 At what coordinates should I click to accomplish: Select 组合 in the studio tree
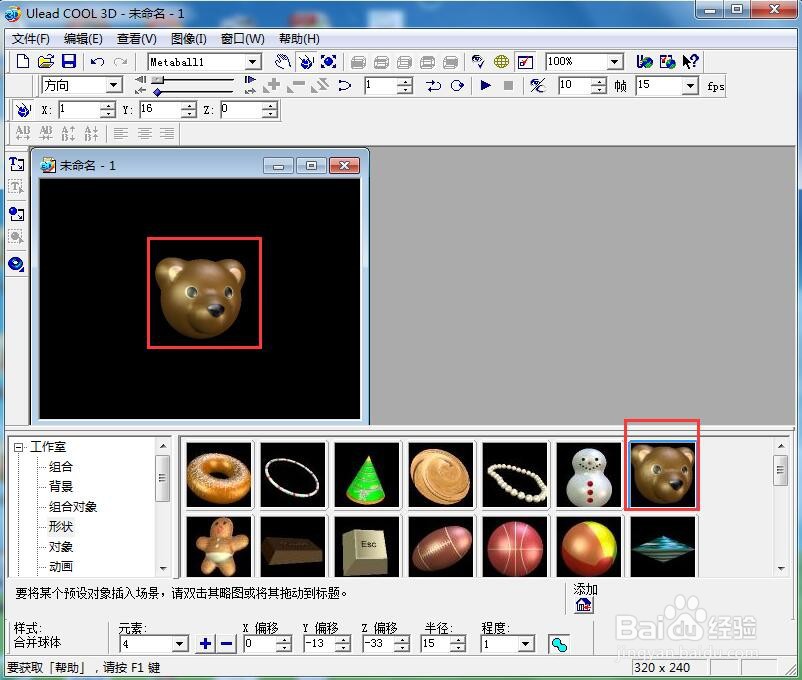pyautogui.click(x=60, y=467)
